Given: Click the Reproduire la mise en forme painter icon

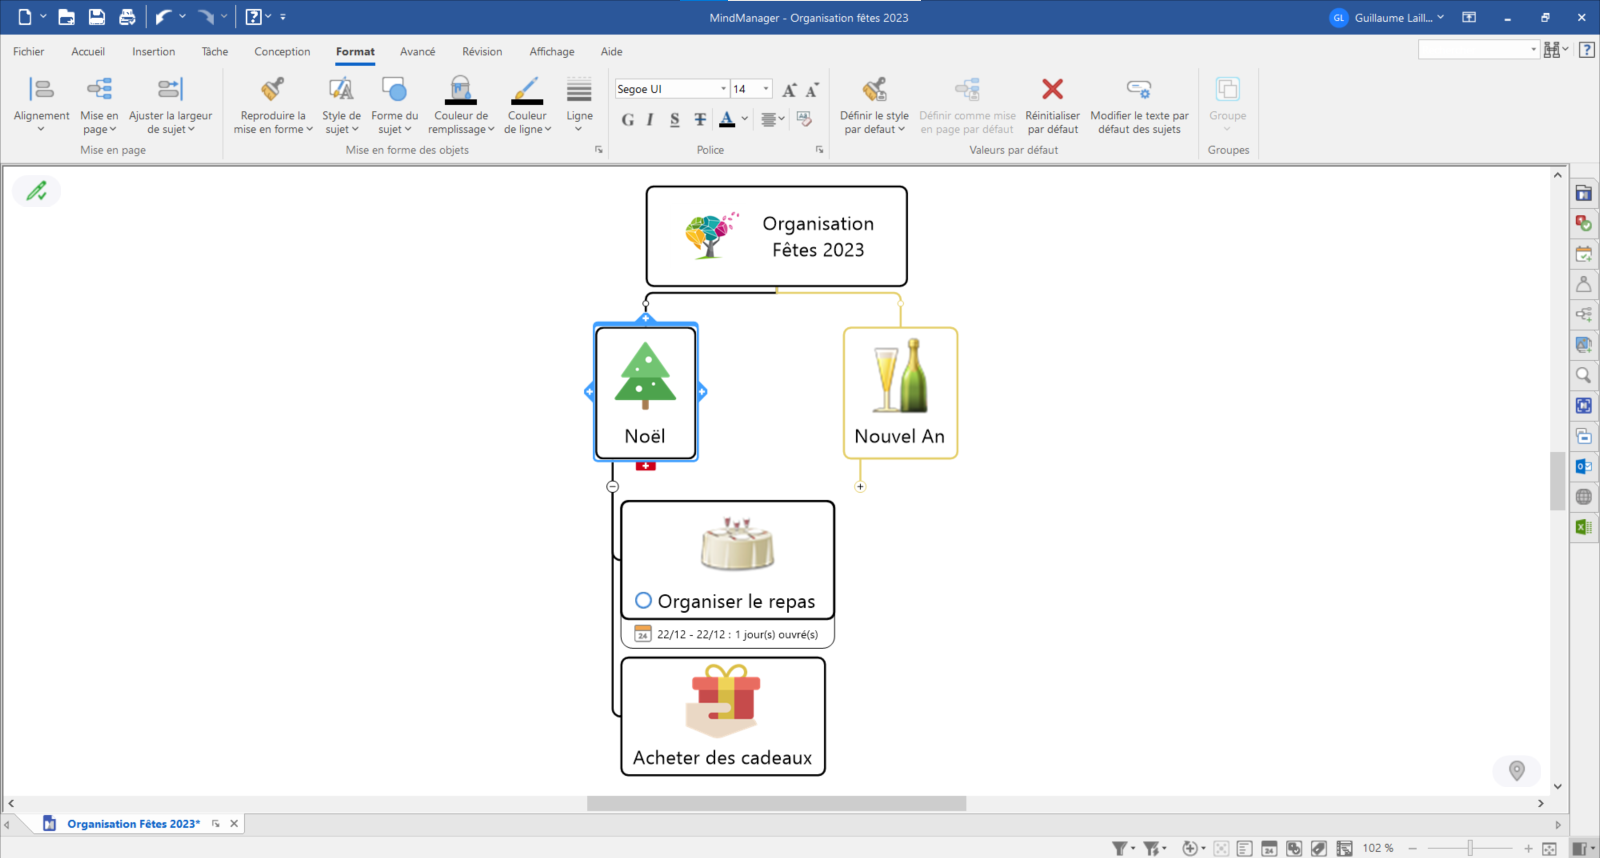Looking at the screenshot, I should point(273,90).
